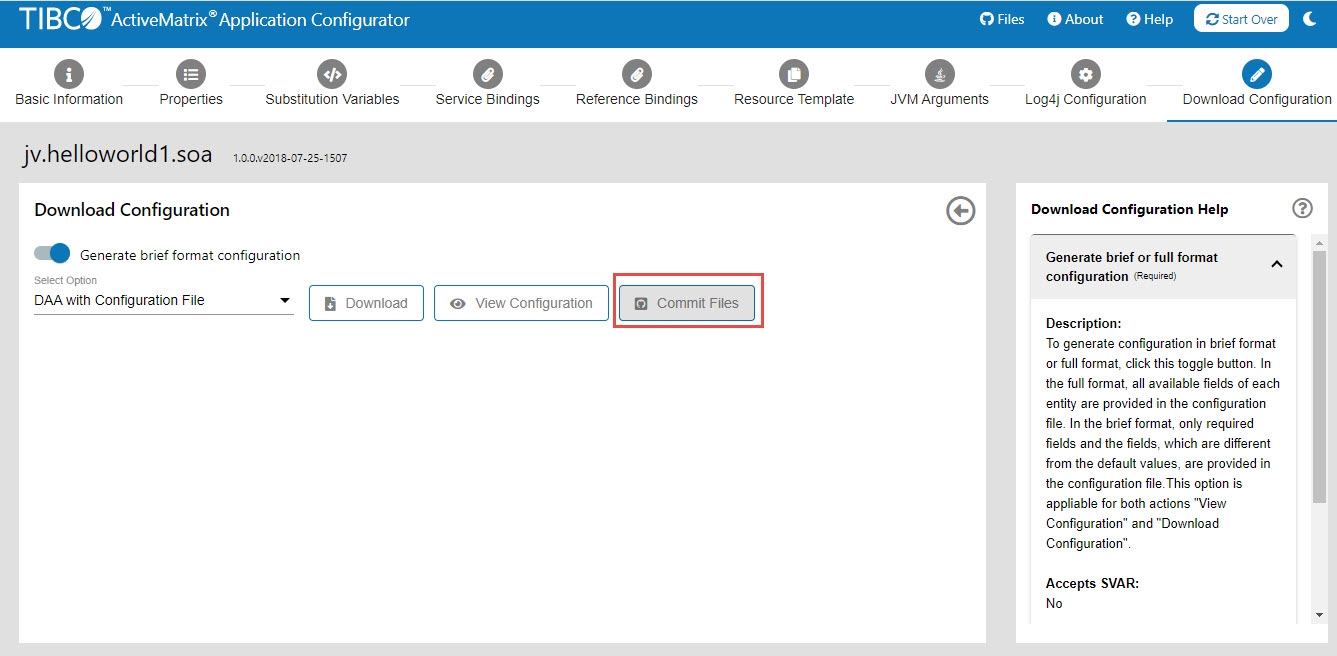The width and height of the screenshot is (1337, 656).
Task: Click the help question mark icon
Action: (x=1302, y=208)
